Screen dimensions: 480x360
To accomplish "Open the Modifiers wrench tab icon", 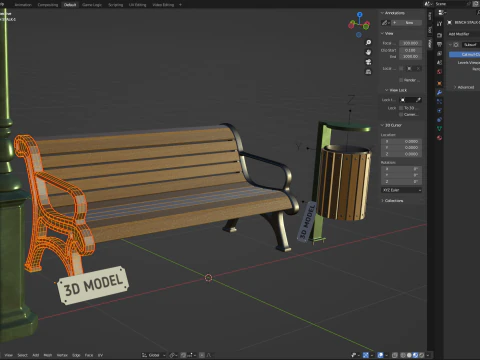I will click(439, 92).
